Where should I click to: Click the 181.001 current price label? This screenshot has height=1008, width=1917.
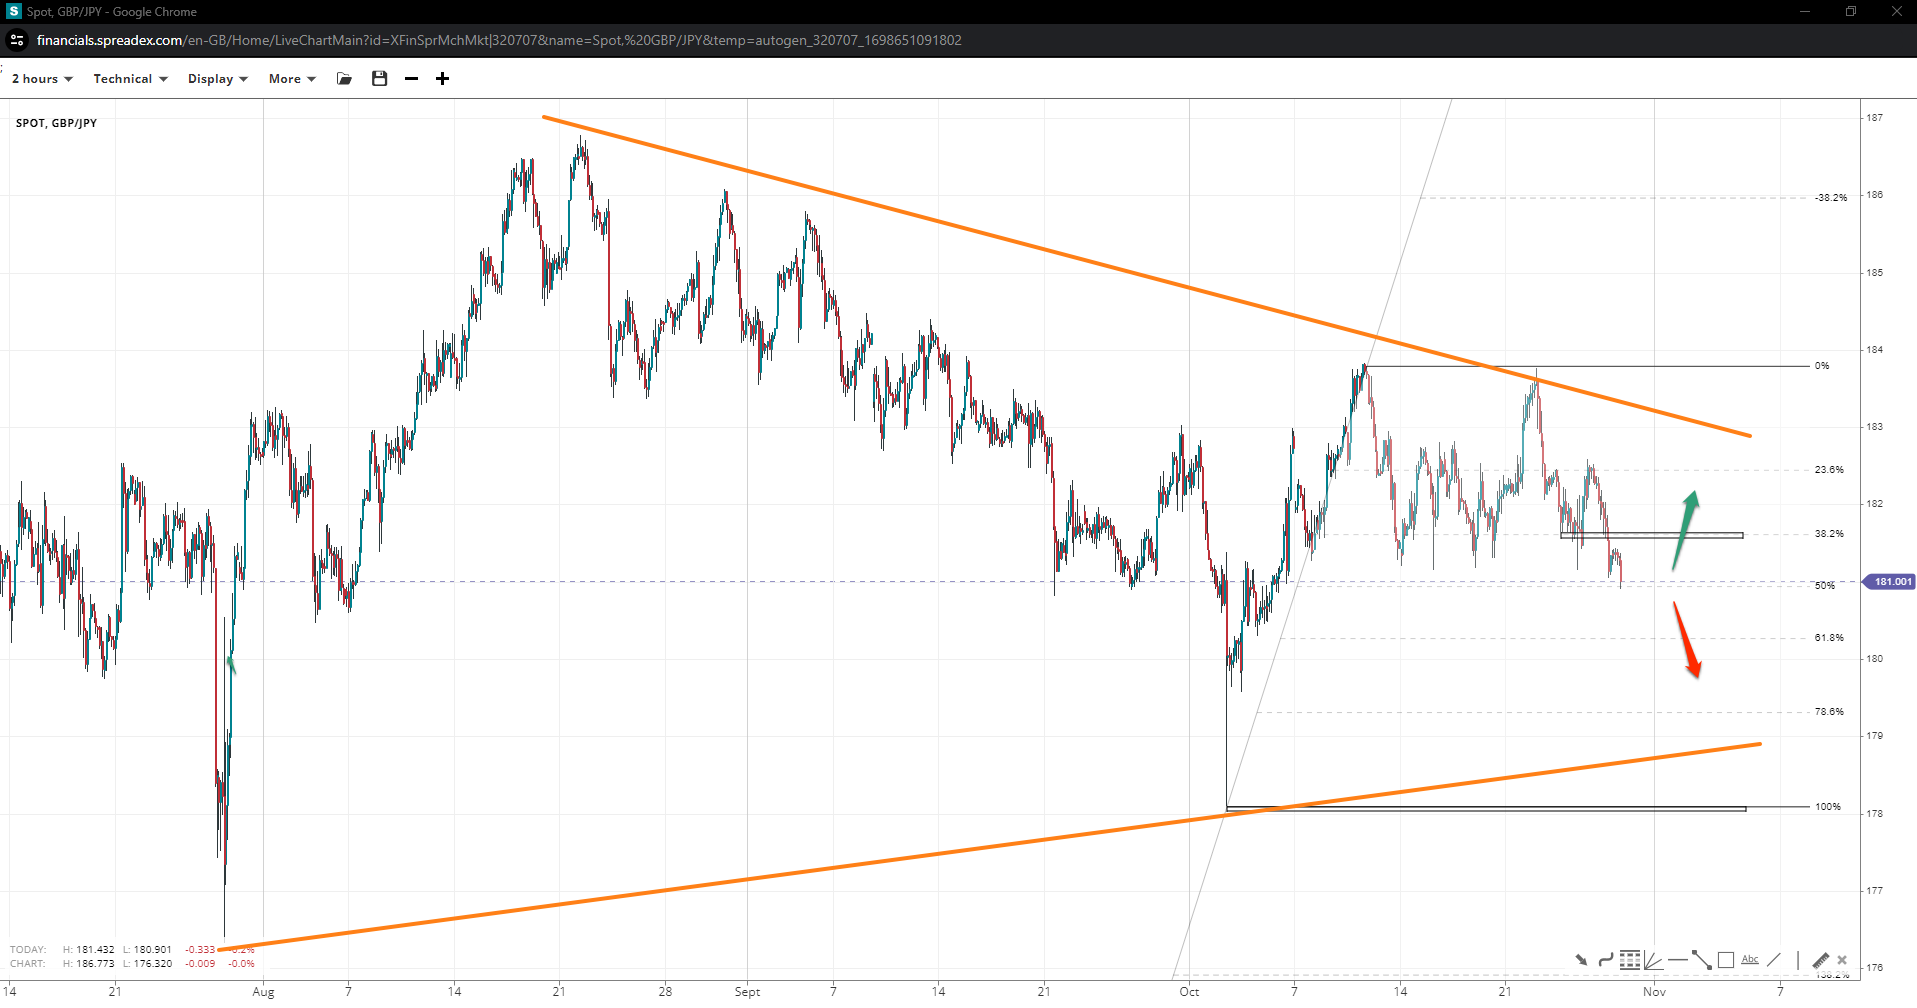[x=1890, y=582]
